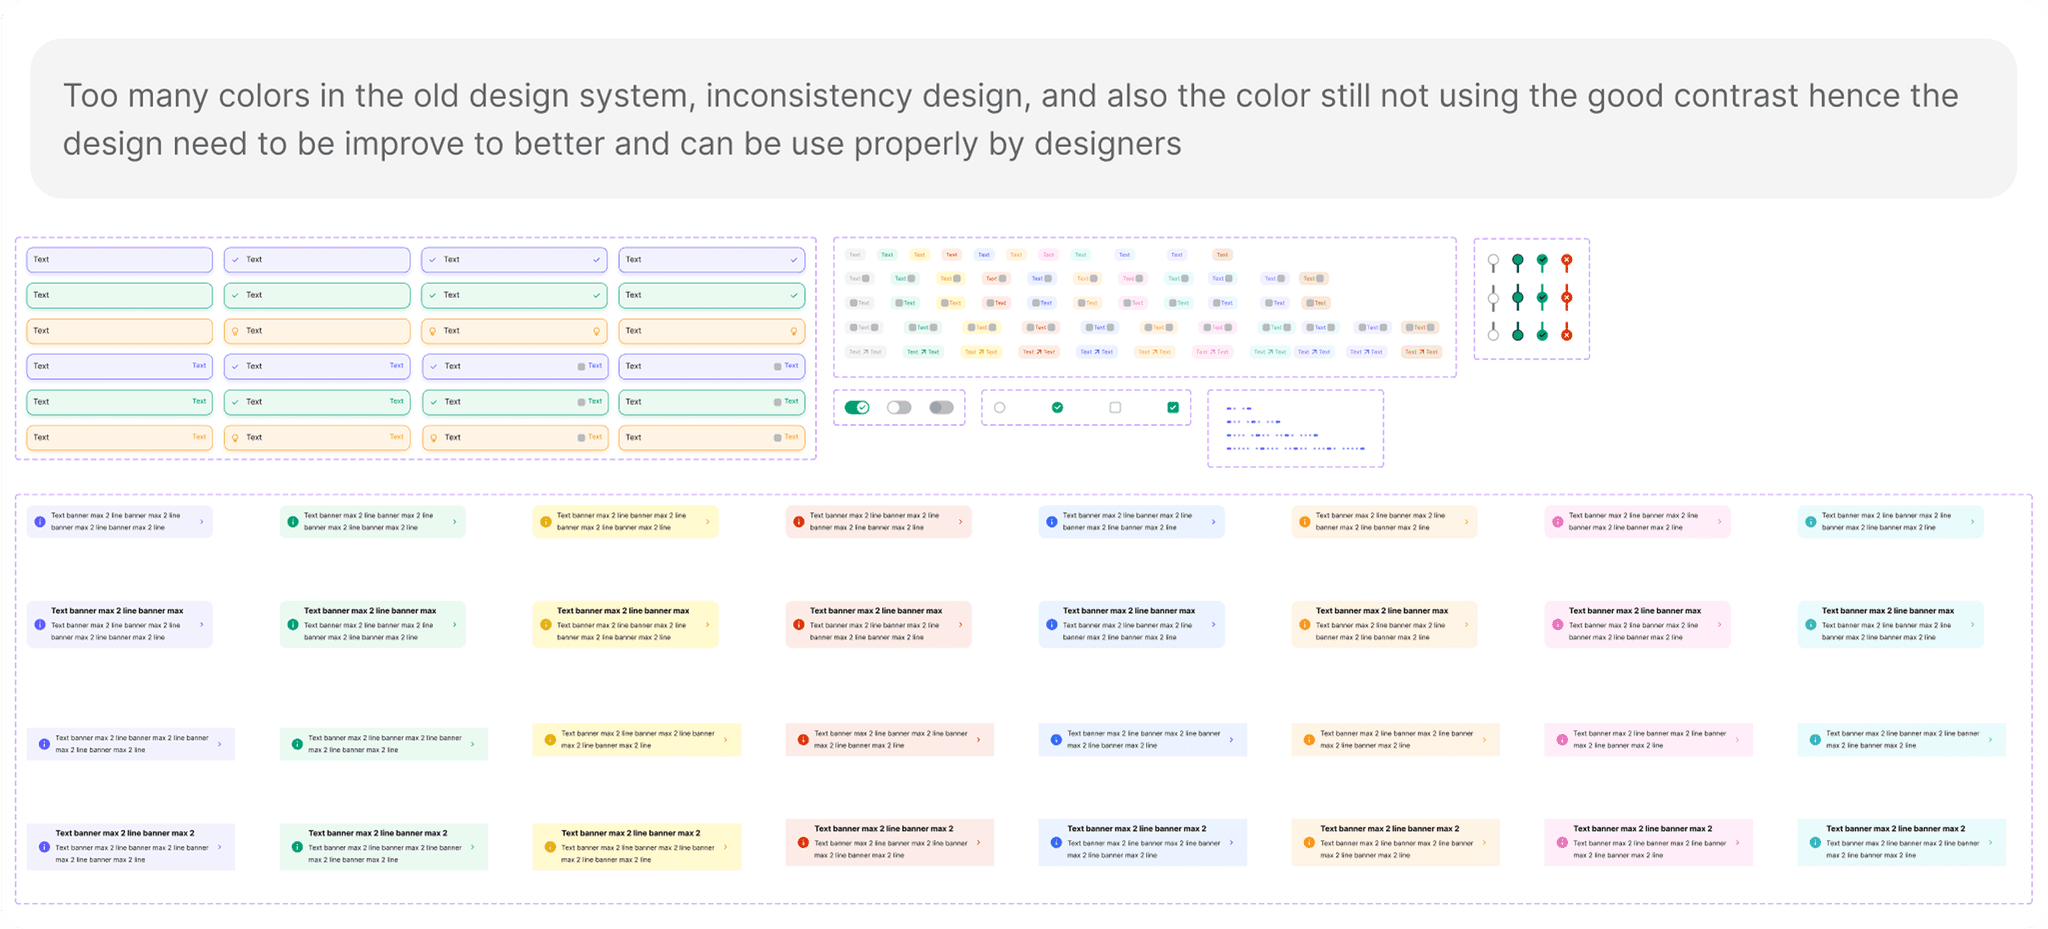Screen dimensions: 2048x929
Task: Uncheck the green checked square checkbox
Action: [x=1173, y=407]
